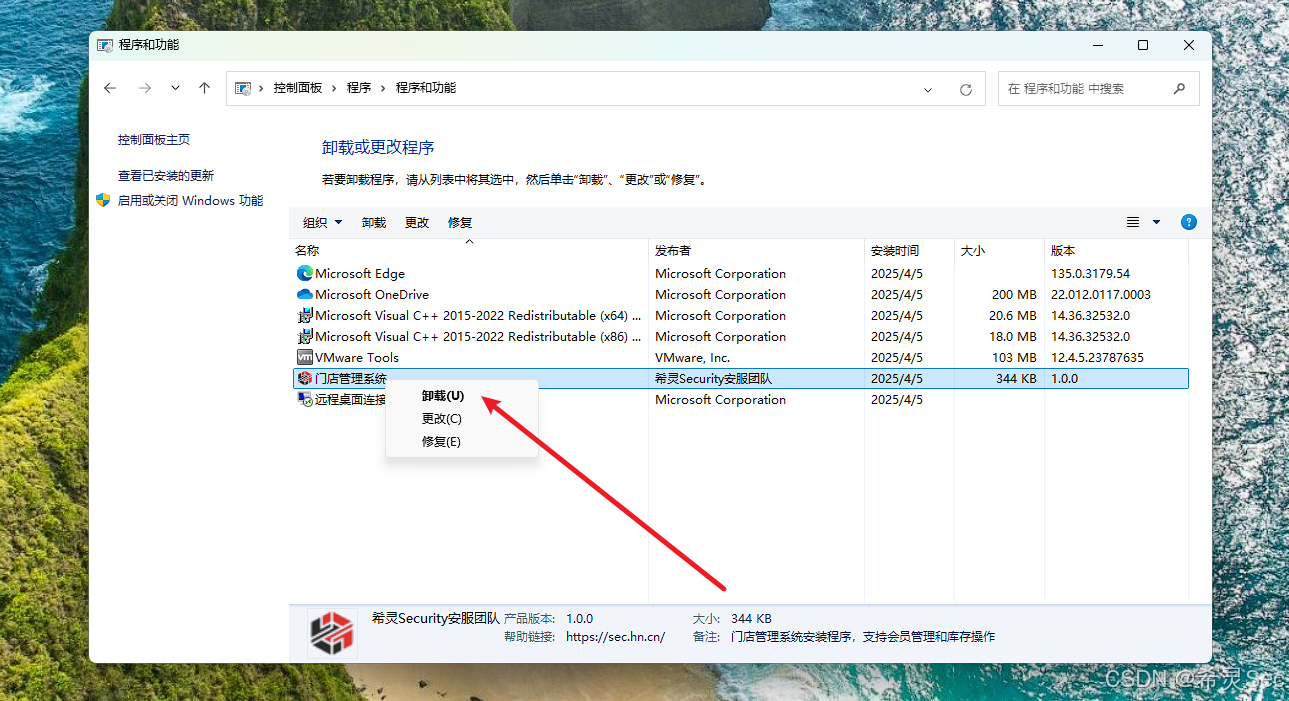Image resolution: width=1289 pixels, height=701 pixels.
Task: Expand the chevron before 控制面板 breadcrumb
Action: (262, 88)
